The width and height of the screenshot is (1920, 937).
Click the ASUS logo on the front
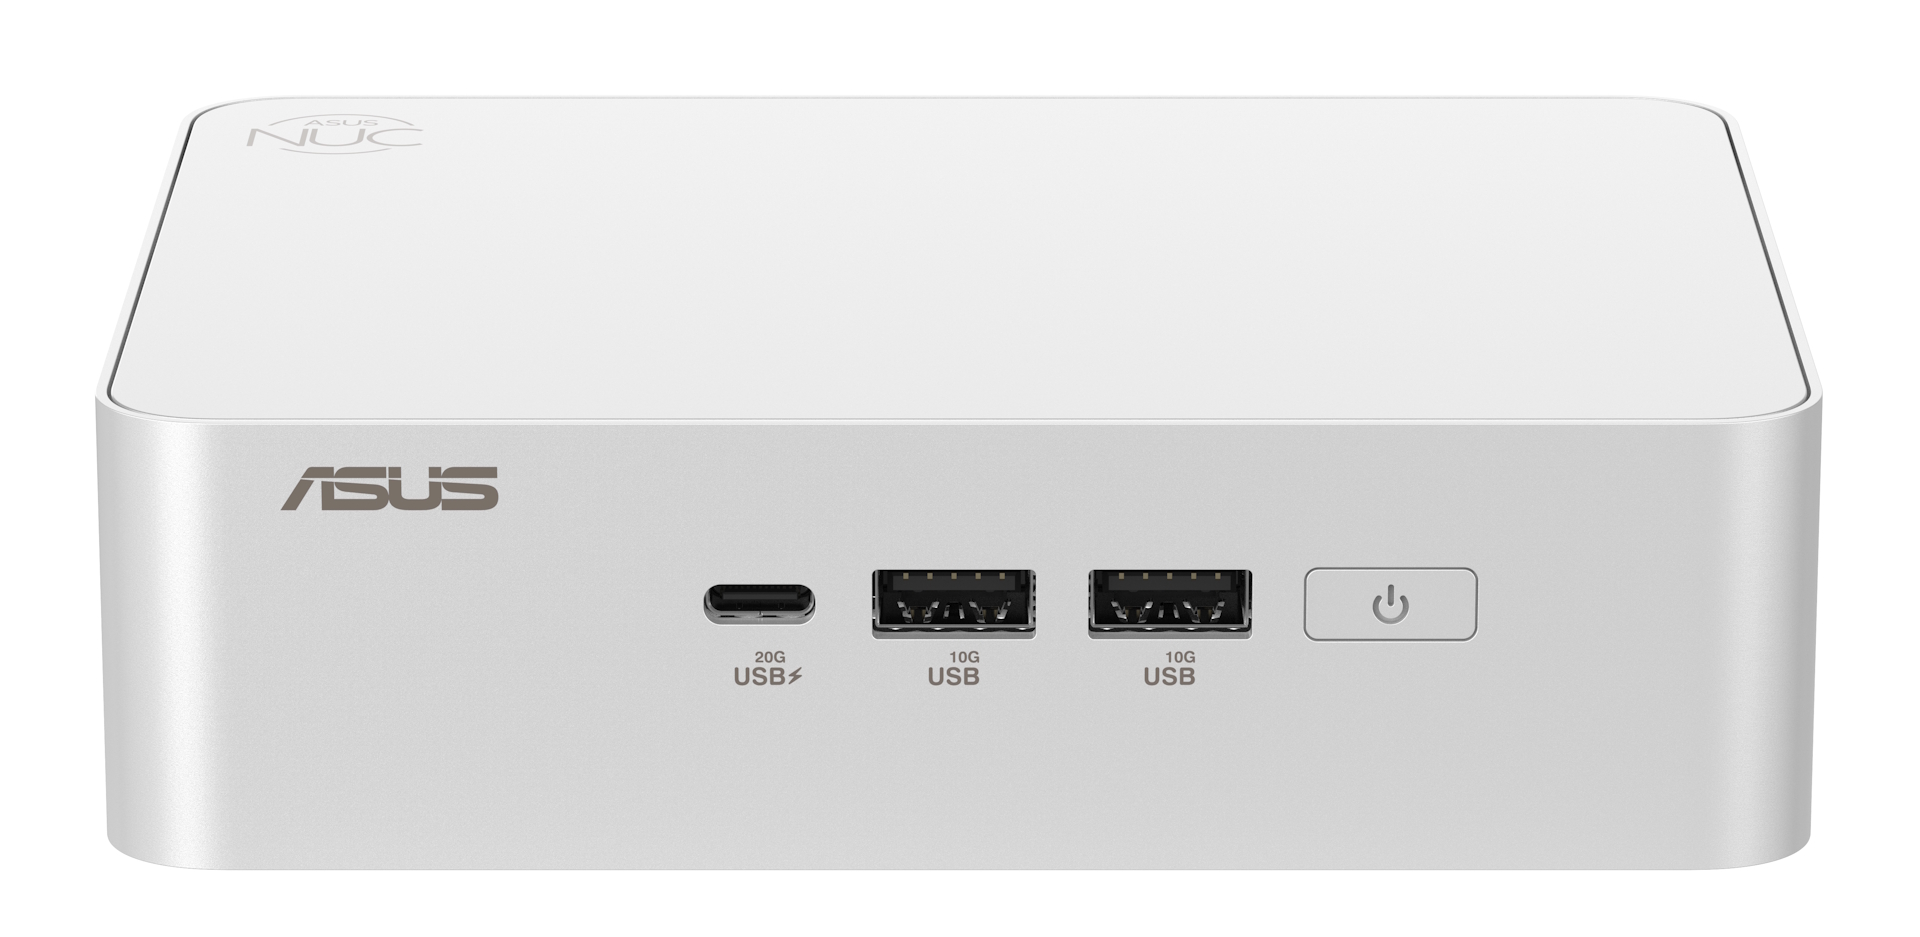click(x=390, y=488)
